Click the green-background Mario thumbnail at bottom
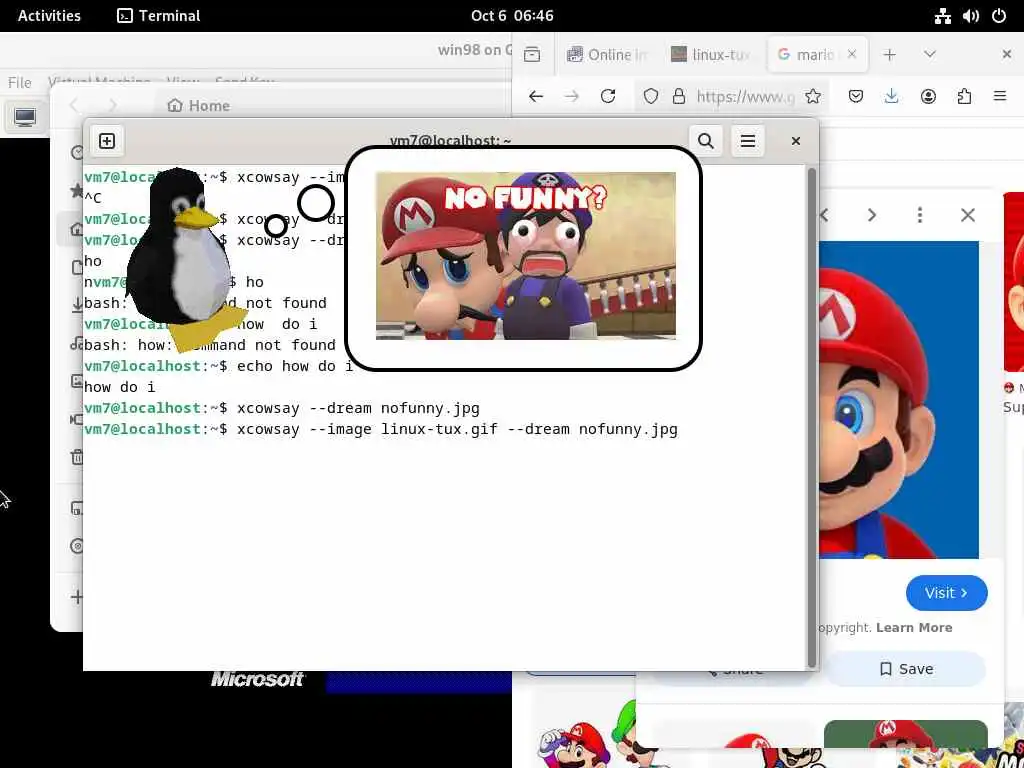1024x768 pixels. click(x=905, y=734)
